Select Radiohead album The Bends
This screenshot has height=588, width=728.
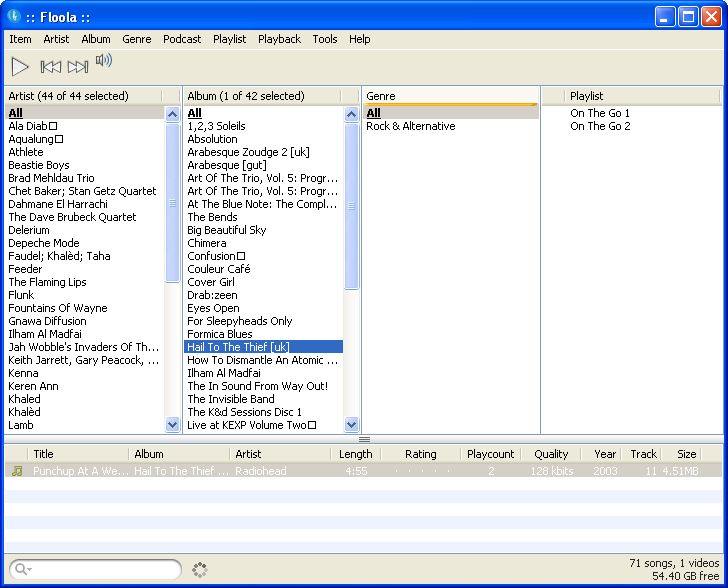click(x=212, y=217)
